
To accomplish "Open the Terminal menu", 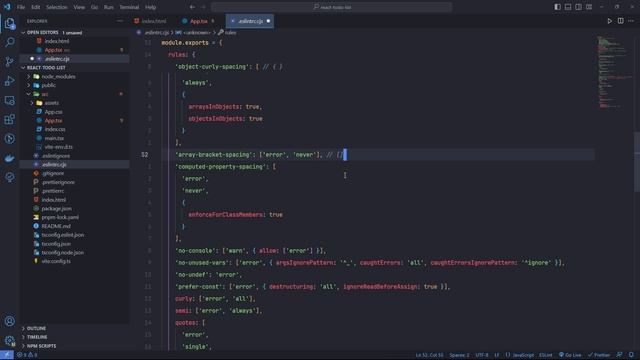I will 129,7.
